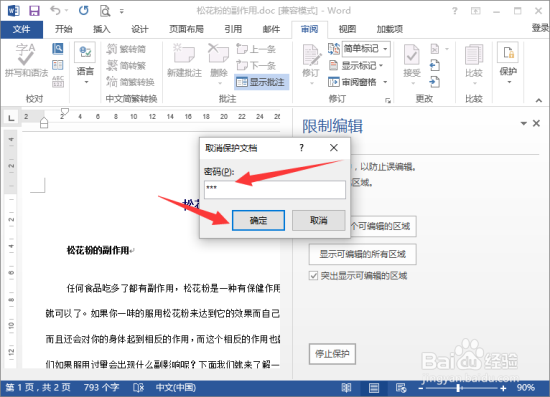Expand Reviewing Pane (审阅窗格) dropdown arrow

coord(385,82)
